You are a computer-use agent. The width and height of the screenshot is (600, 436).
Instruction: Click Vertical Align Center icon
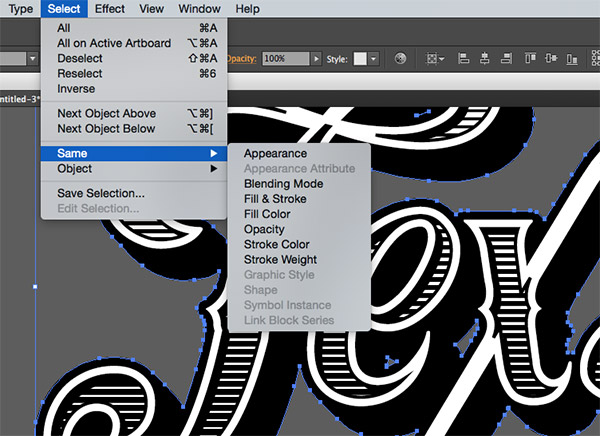[551, 59]
